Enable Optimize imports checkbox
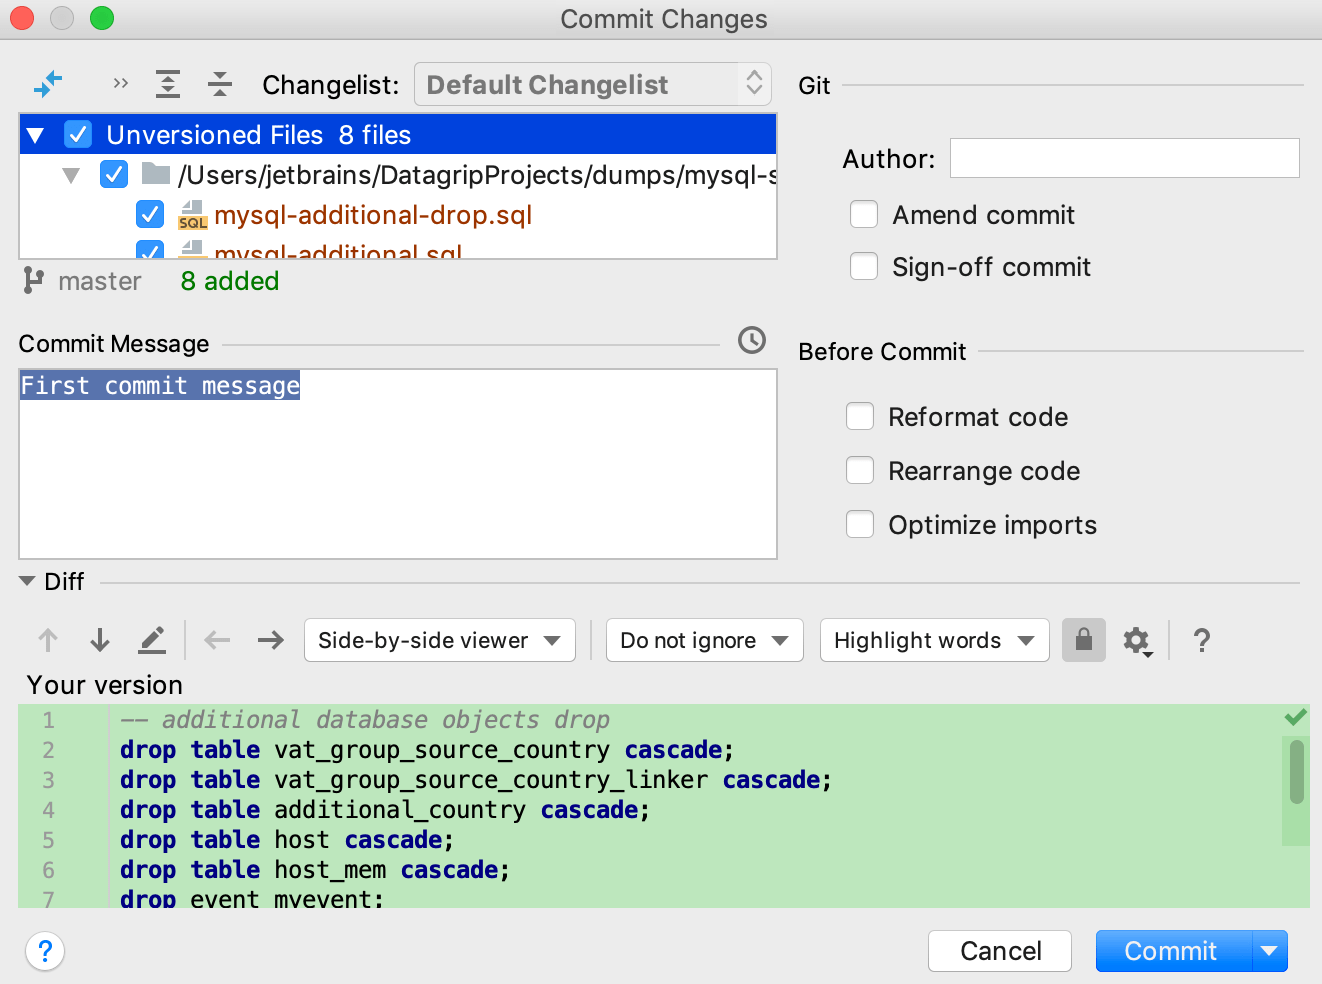 click(860, 524)
